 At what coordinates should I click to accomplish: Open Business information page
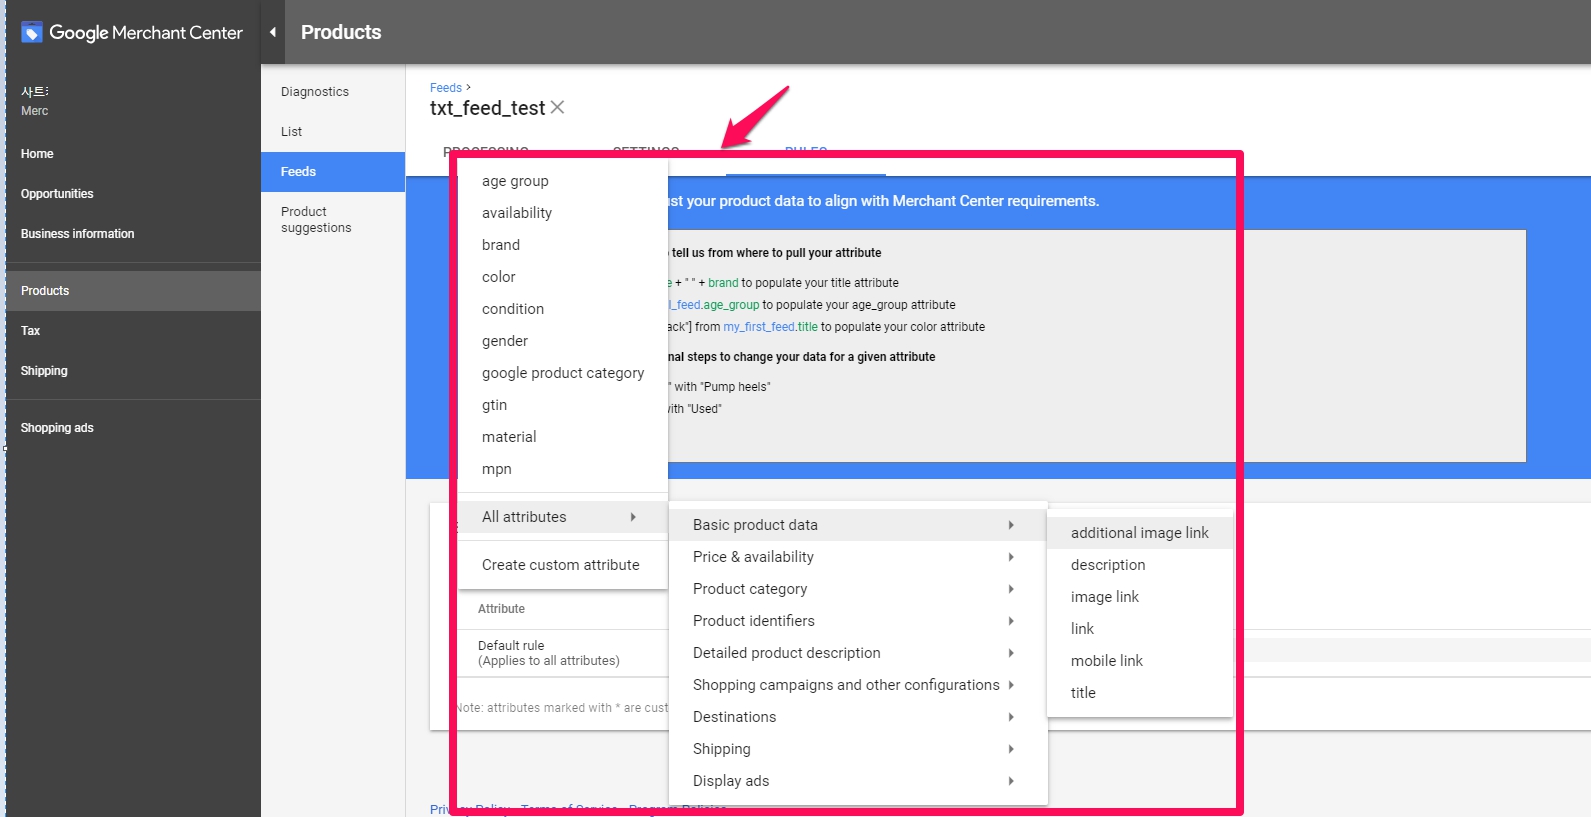77,234
